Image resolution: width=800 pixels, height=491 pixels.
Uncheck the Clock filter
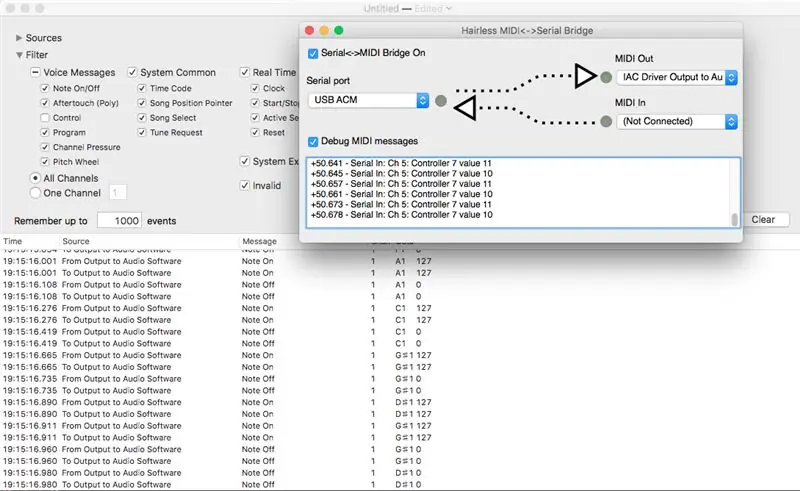pos(255,88)
